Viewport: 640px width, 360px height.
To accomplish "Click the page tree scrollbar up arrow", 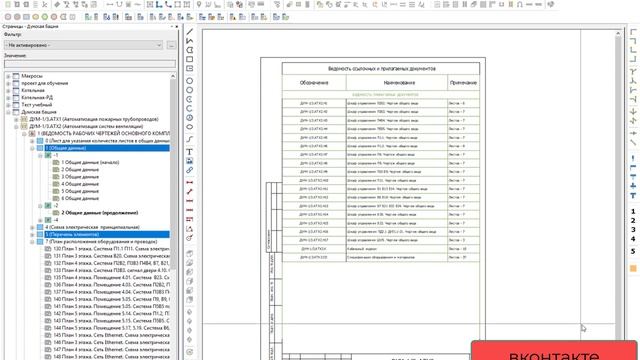I will coord(173,76).
